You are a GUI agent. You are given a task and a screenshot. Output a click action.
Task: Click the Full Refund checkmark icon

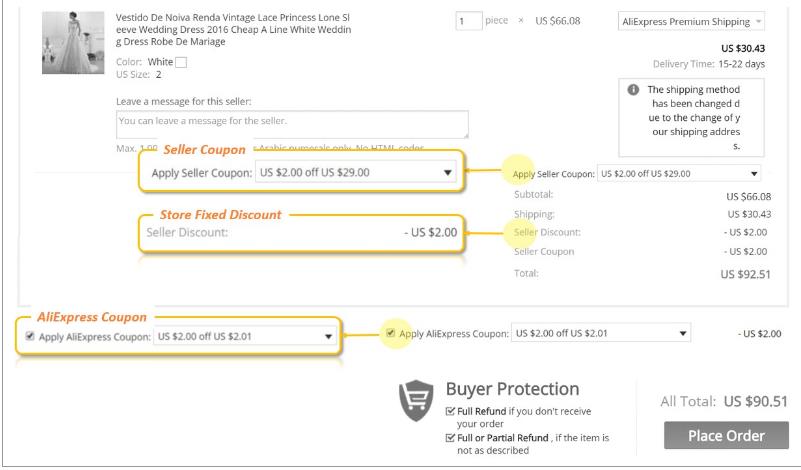(450, 411)
